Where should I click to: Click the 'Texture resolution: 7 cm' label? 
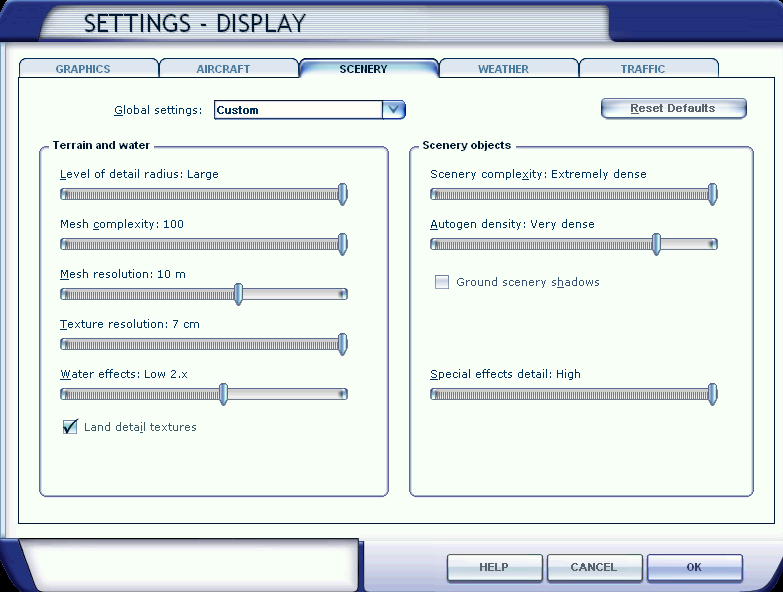tap(130, 324)
